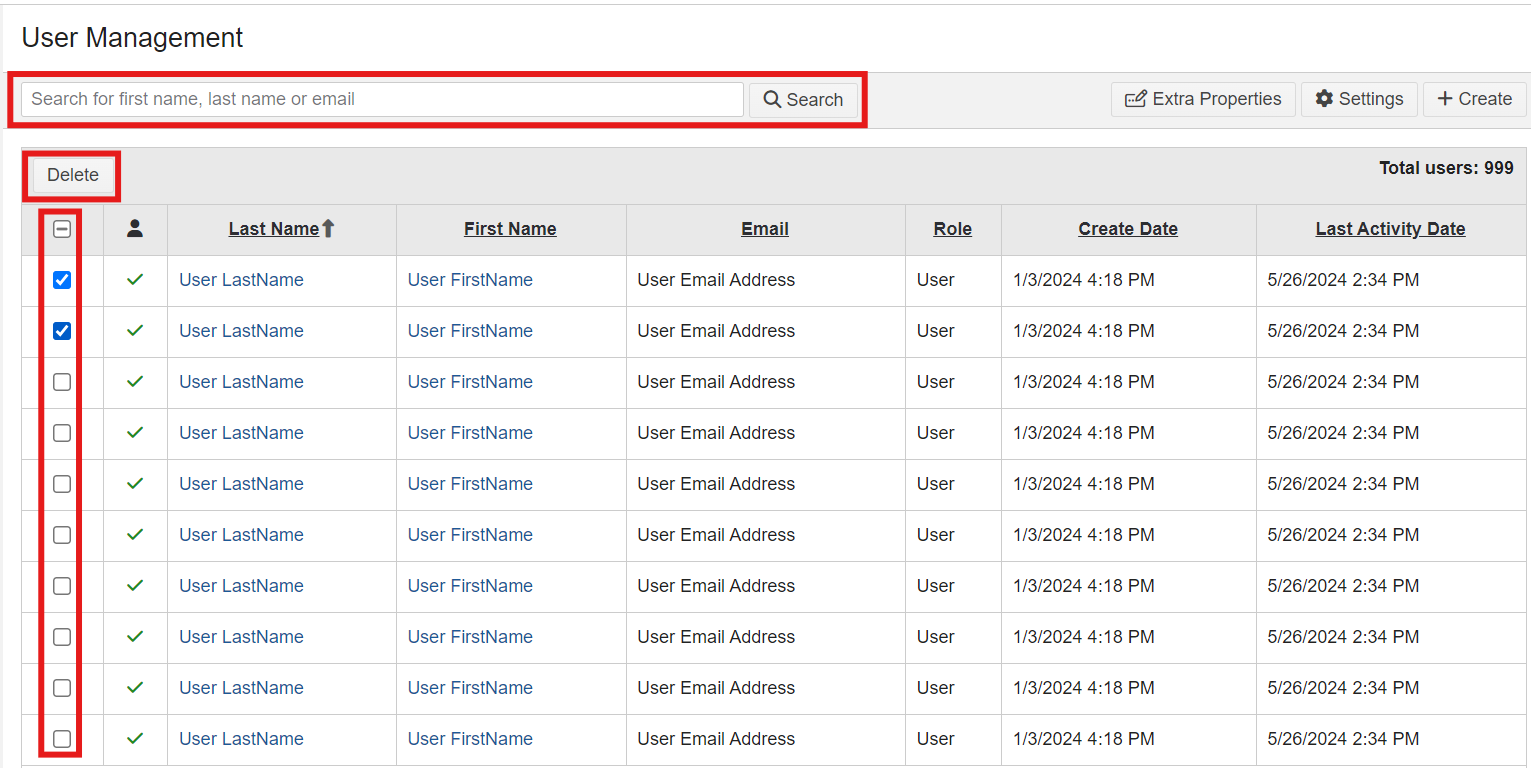Click the pencil icon on Extra Properties
This screenshot has width=1531, height=768.
[1135, 99]
